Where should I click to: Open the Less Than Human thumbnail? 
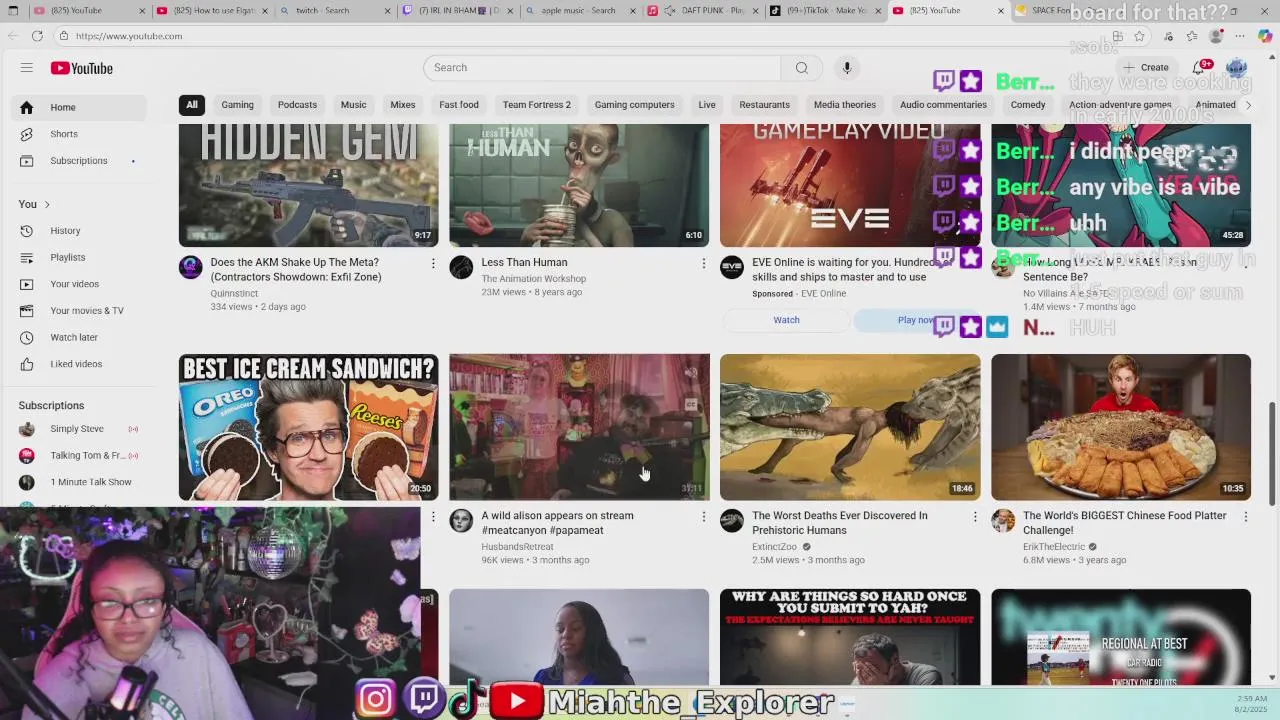579,185
